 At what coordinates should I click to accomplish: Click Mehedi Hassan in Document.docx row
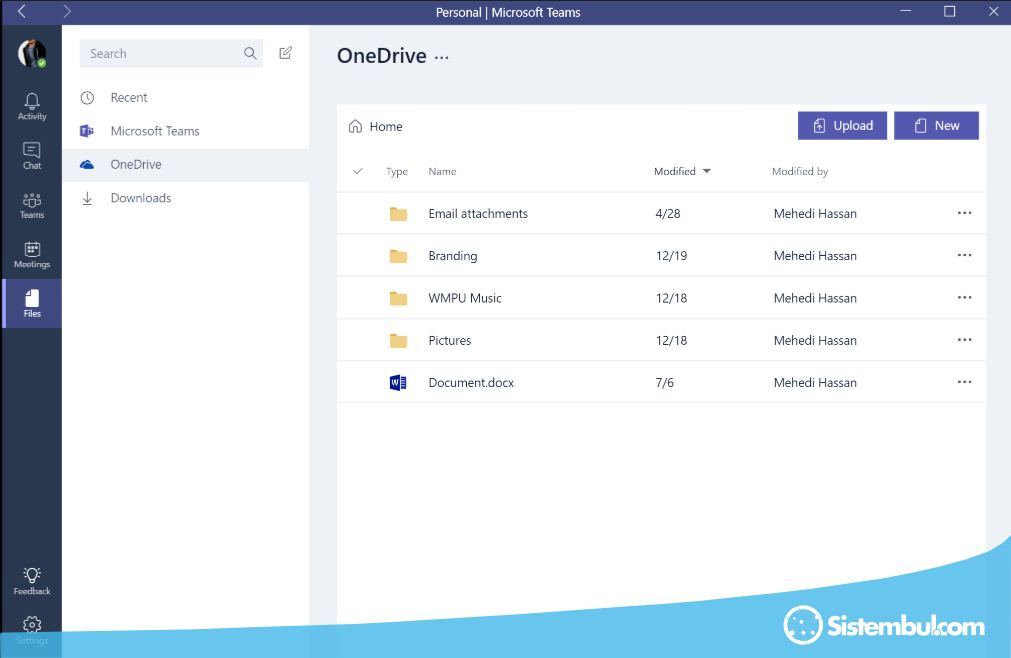pos(815,383)
